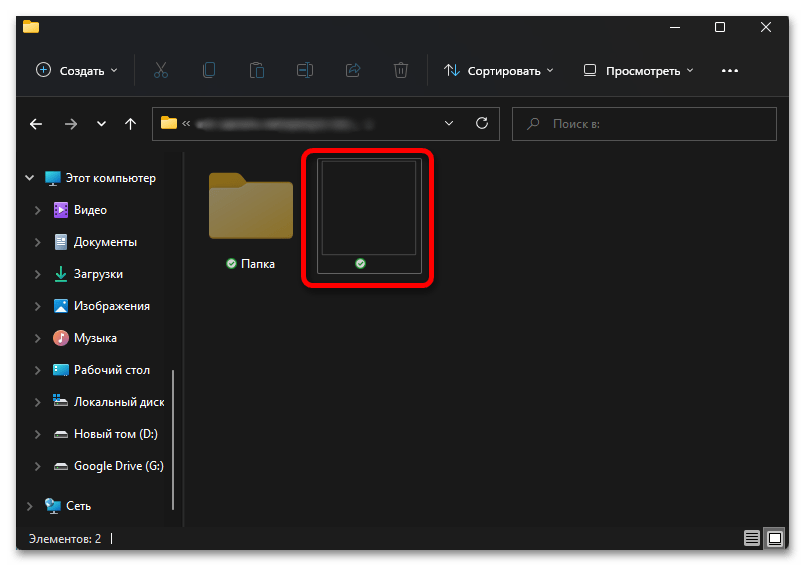Expand the Видео tree node
Screen dimensions: 805x566
[x=38, y=210]
